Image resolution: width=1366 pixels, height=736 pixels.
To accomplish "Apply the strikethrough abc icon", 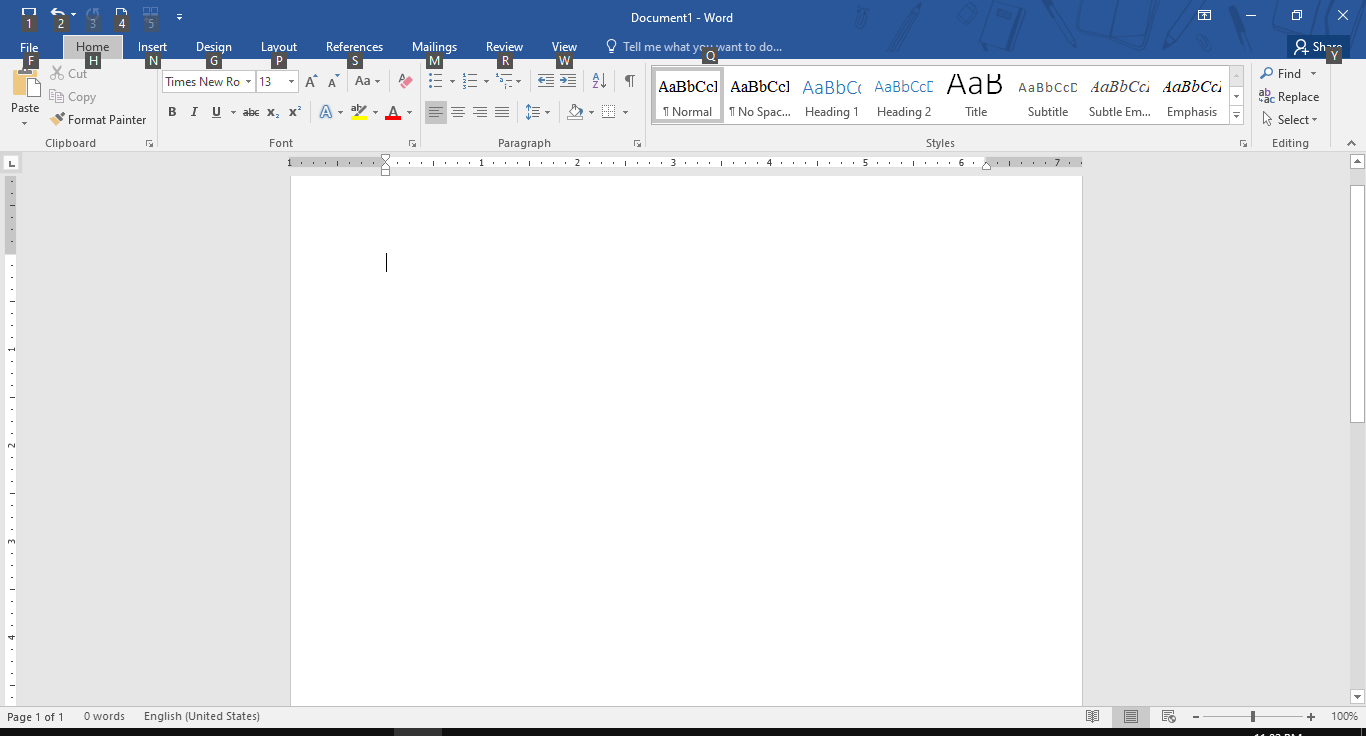I will pyautogui.click(x=251, y=112).
